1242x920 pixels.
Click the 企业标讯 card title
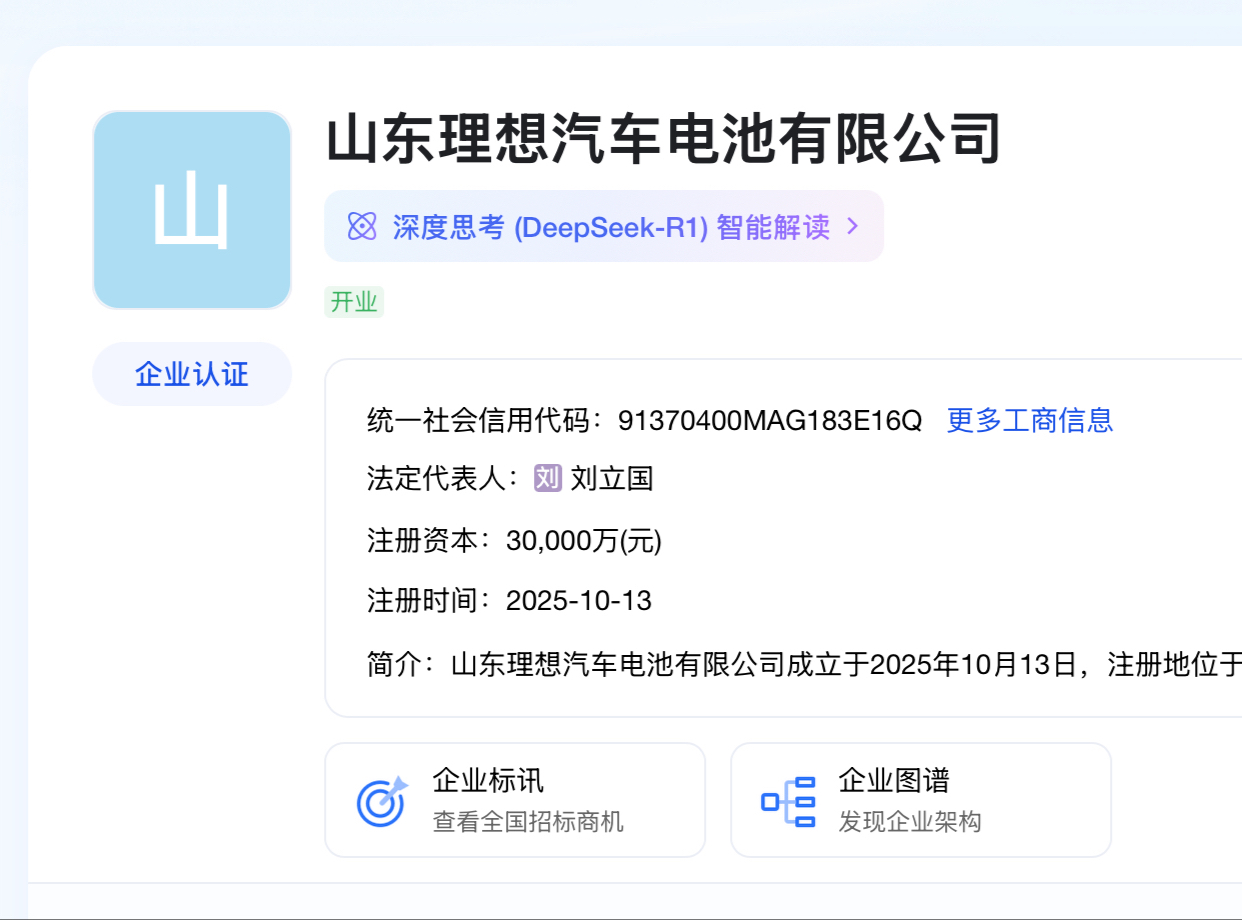pos(488,780)
